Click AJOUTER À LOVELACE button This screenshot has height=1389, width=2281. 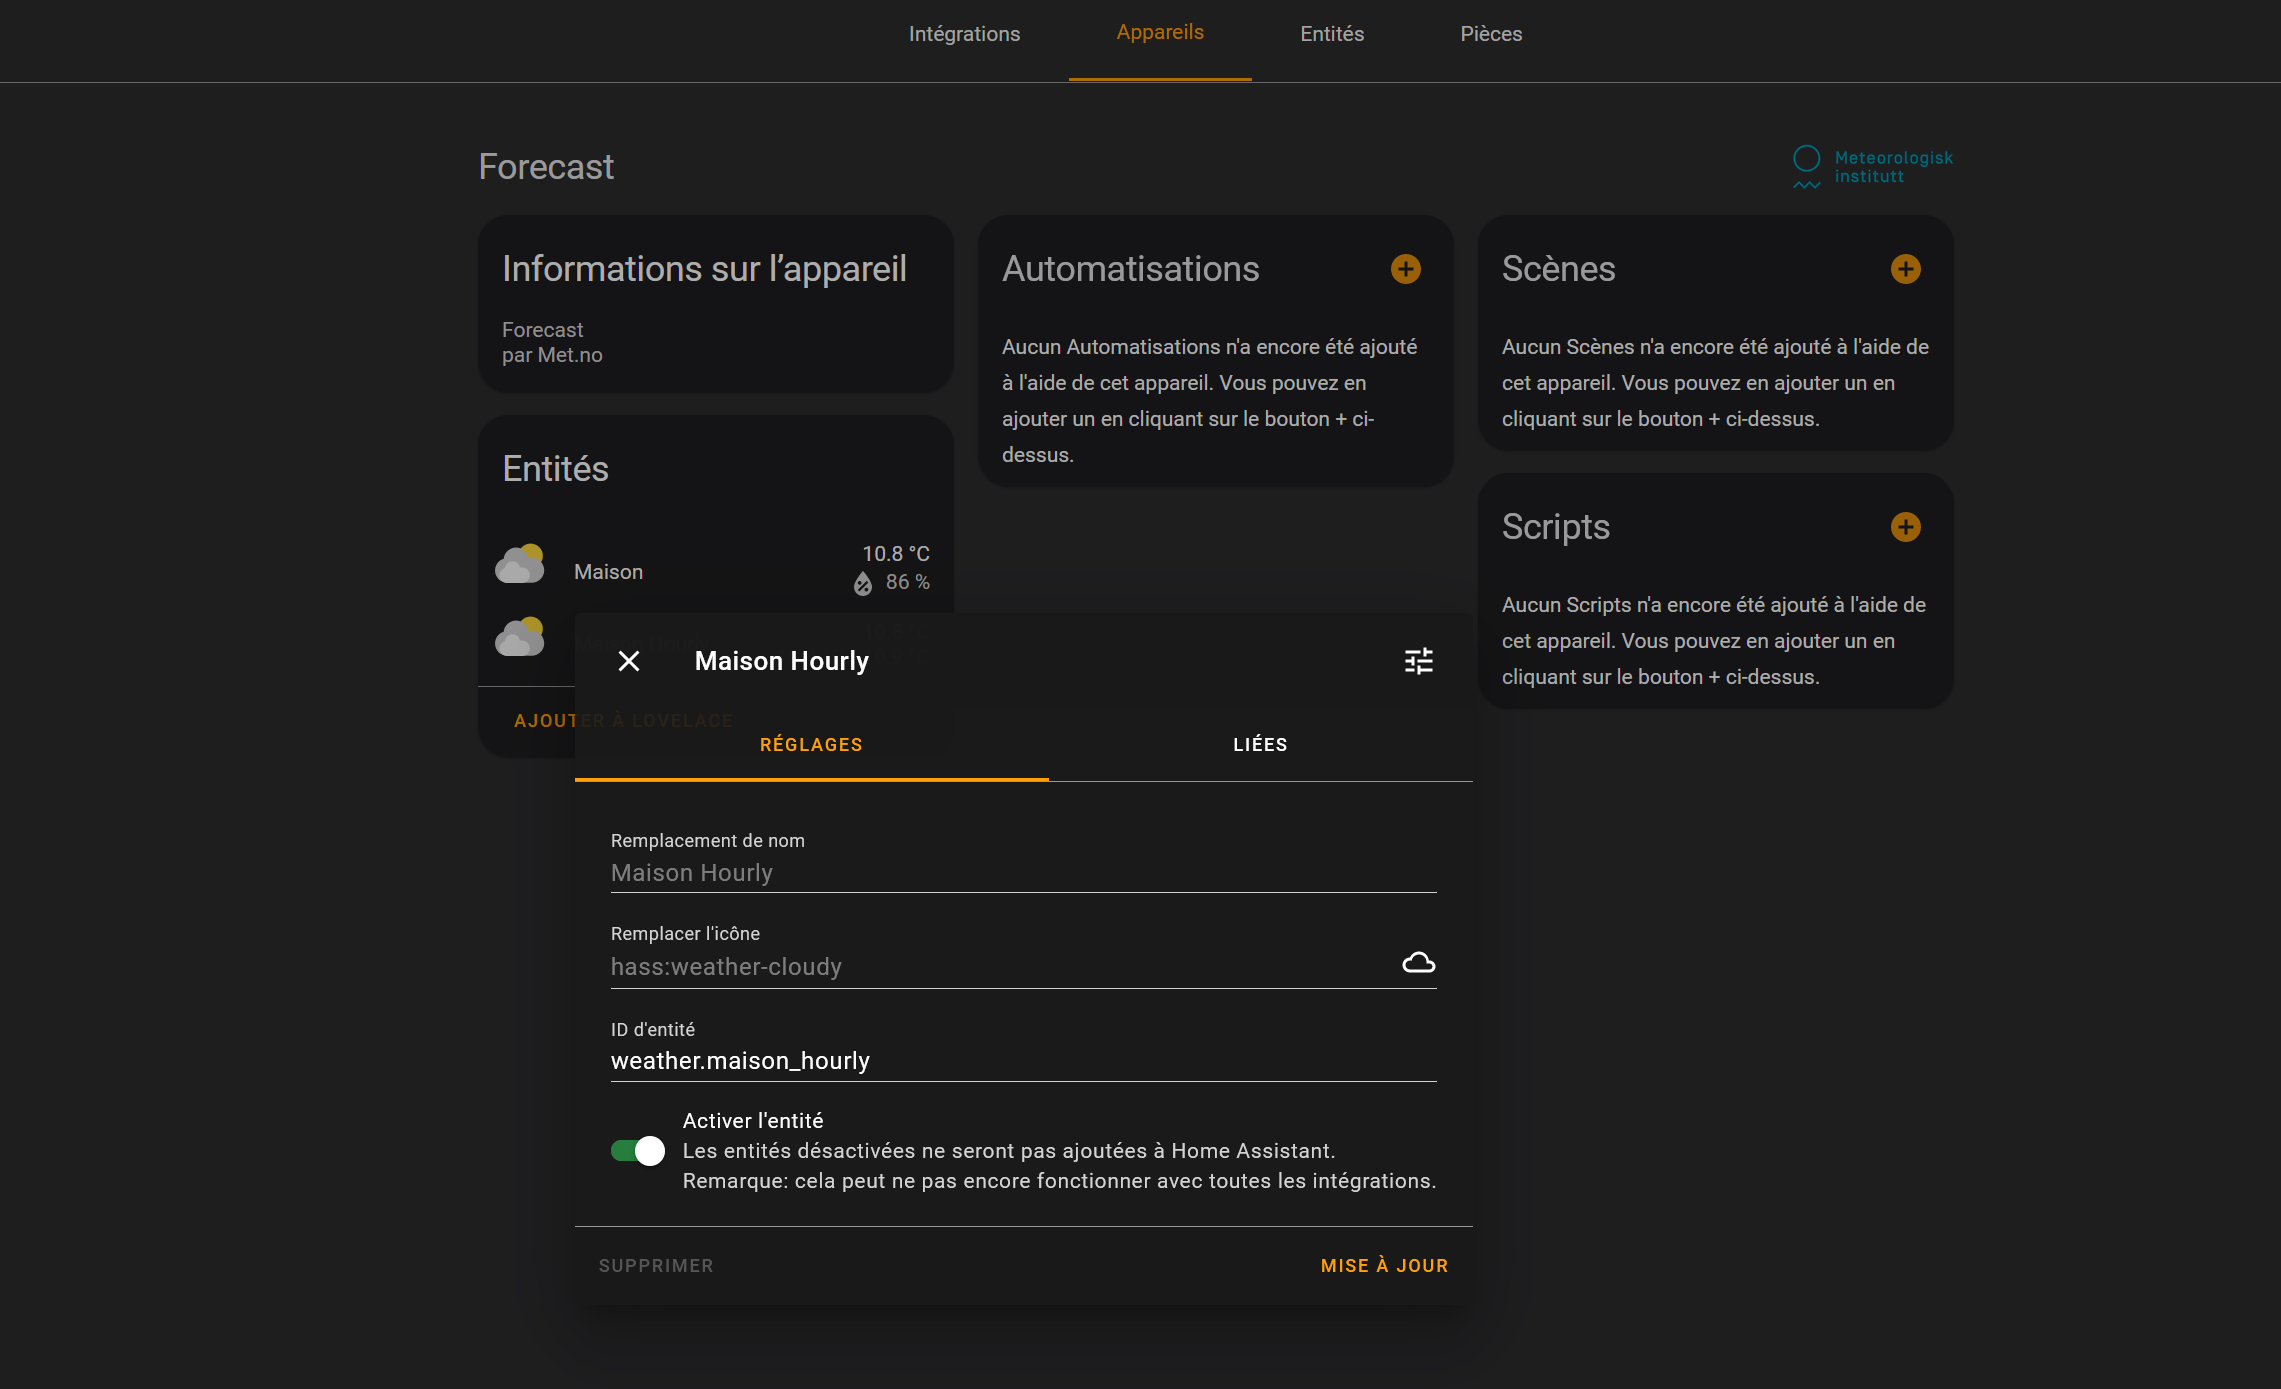pyautogui.click(x=623, y=721)
